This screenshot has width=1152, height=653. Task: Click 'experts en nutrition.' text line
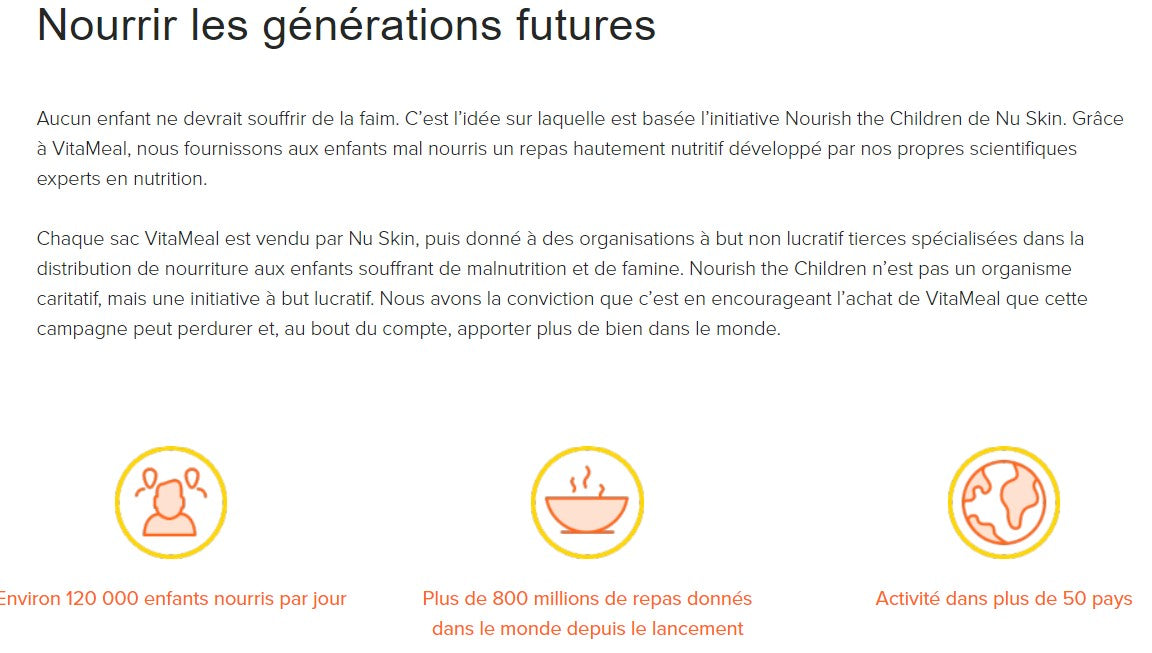point(121,179)
